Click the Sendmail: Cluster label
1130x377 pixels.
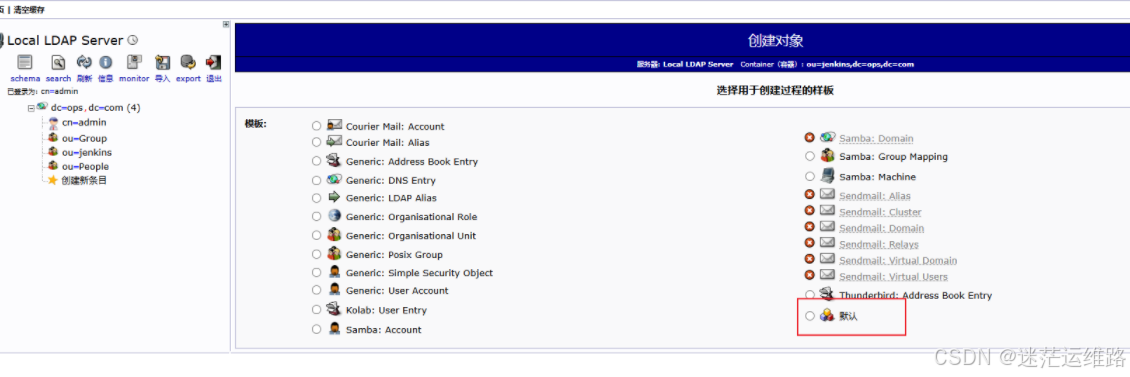[880, 212]
